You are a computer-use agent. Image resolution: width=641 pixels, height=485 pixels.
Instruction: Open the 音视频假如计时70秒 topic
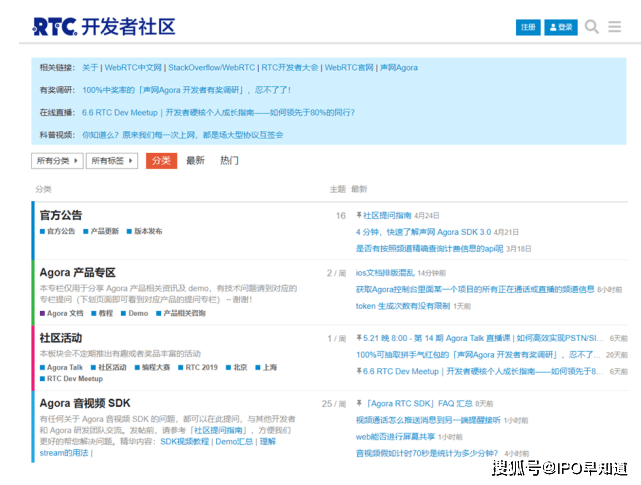pos(427,453)
